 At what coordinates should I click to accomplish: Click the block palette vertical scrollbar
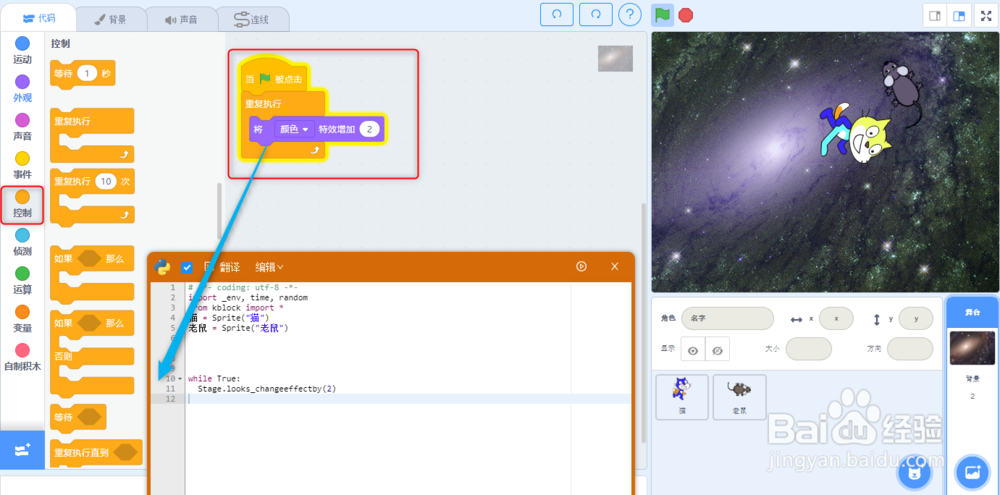[219, 211]
